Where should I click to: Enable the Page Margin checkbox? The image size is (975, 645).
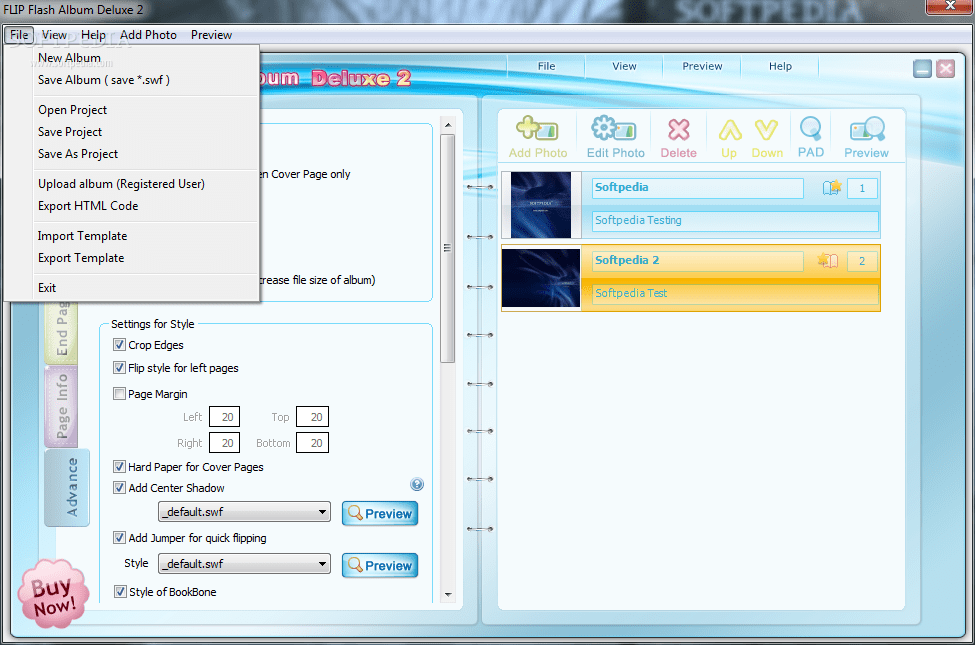(119, 394)
